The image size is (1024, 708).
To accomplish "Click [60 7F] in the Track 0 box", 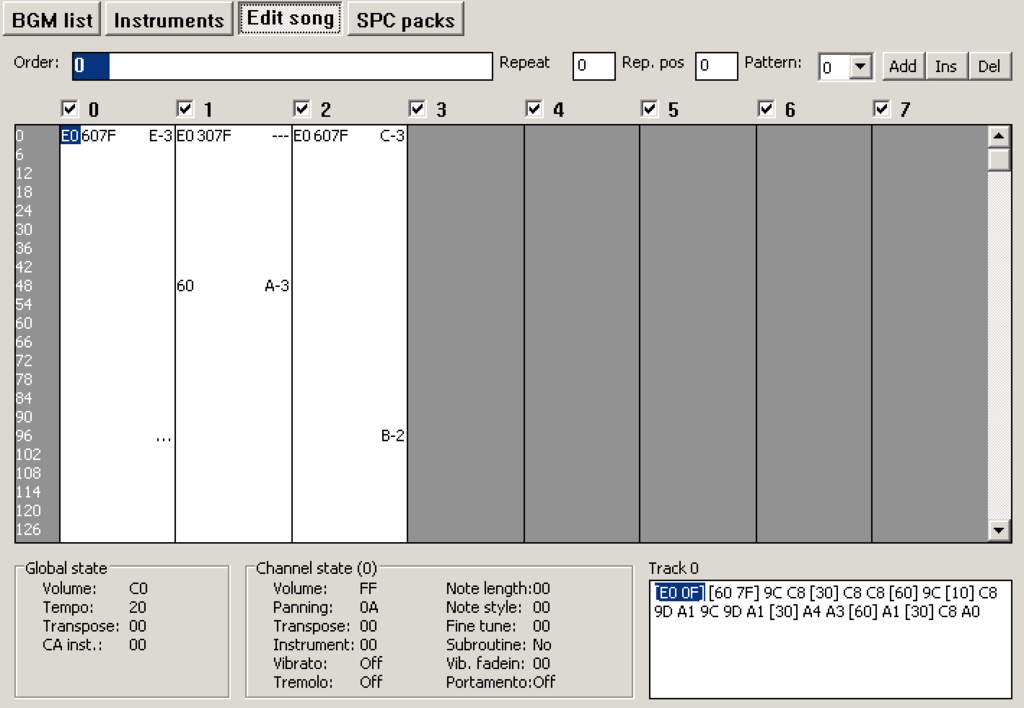I will pyautogui.click(x=734, y=592).
